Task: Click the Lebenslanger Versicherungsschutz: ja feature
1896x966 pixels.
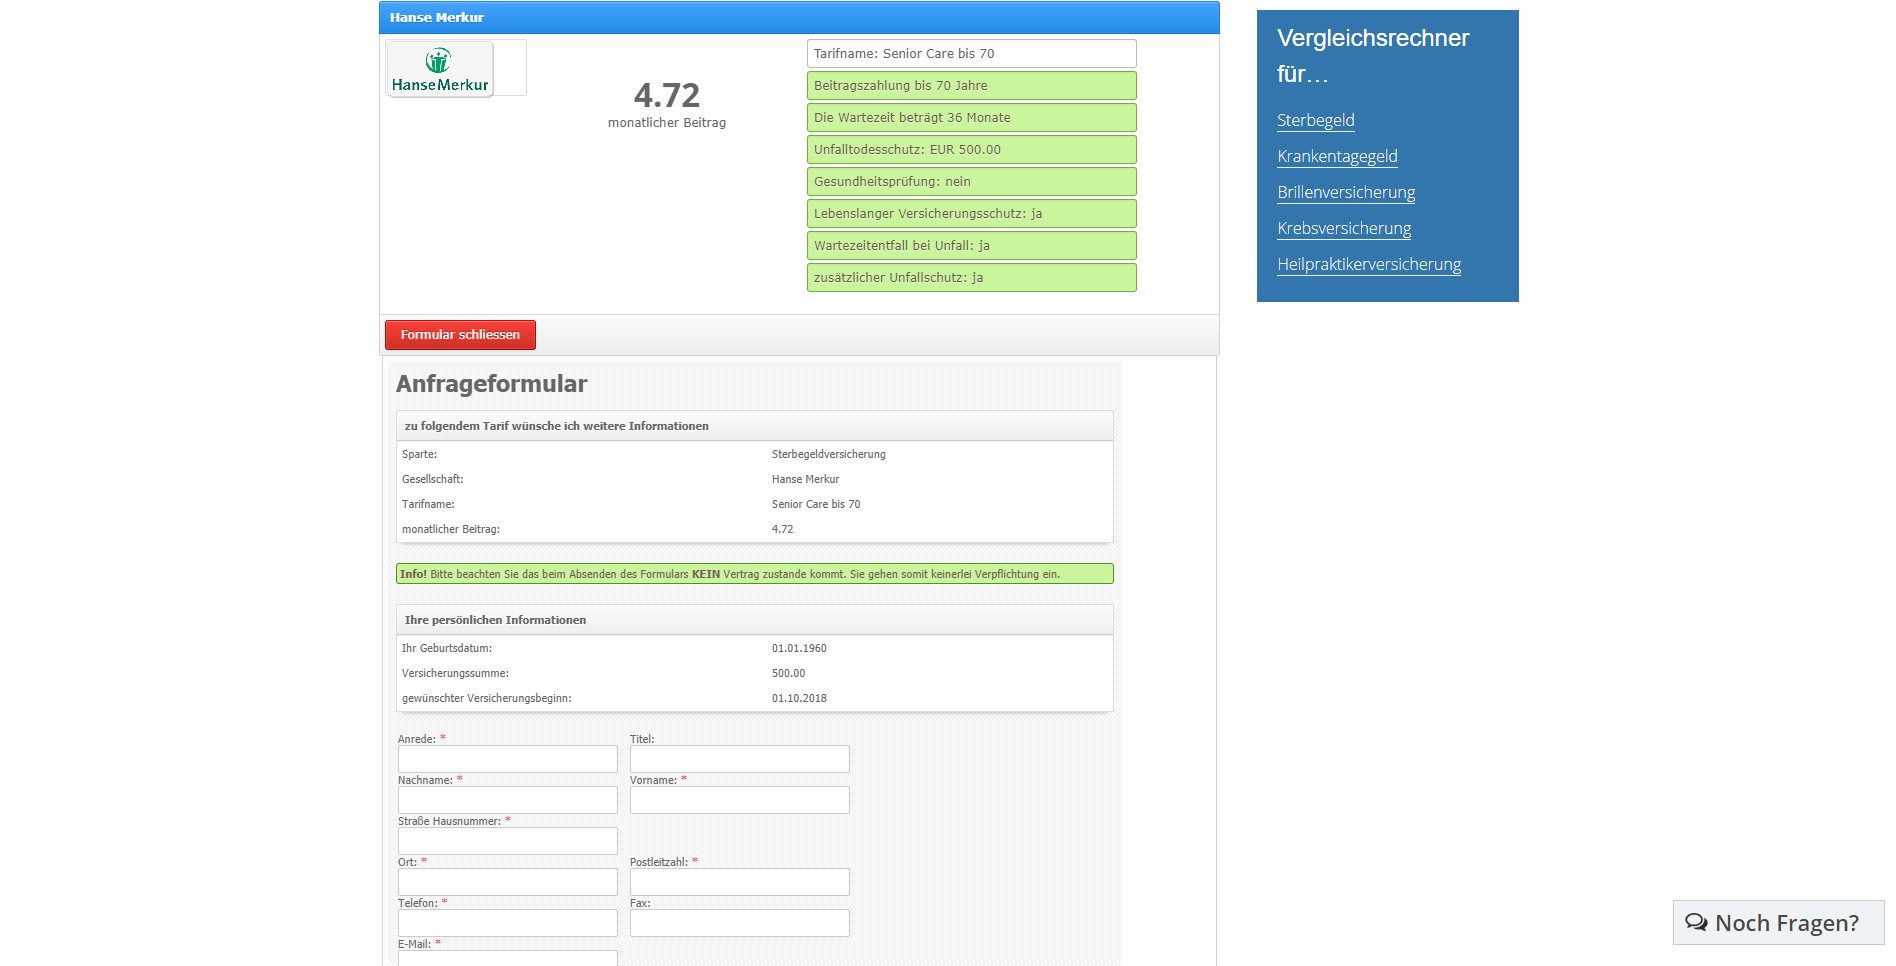Action: [972, 214]
